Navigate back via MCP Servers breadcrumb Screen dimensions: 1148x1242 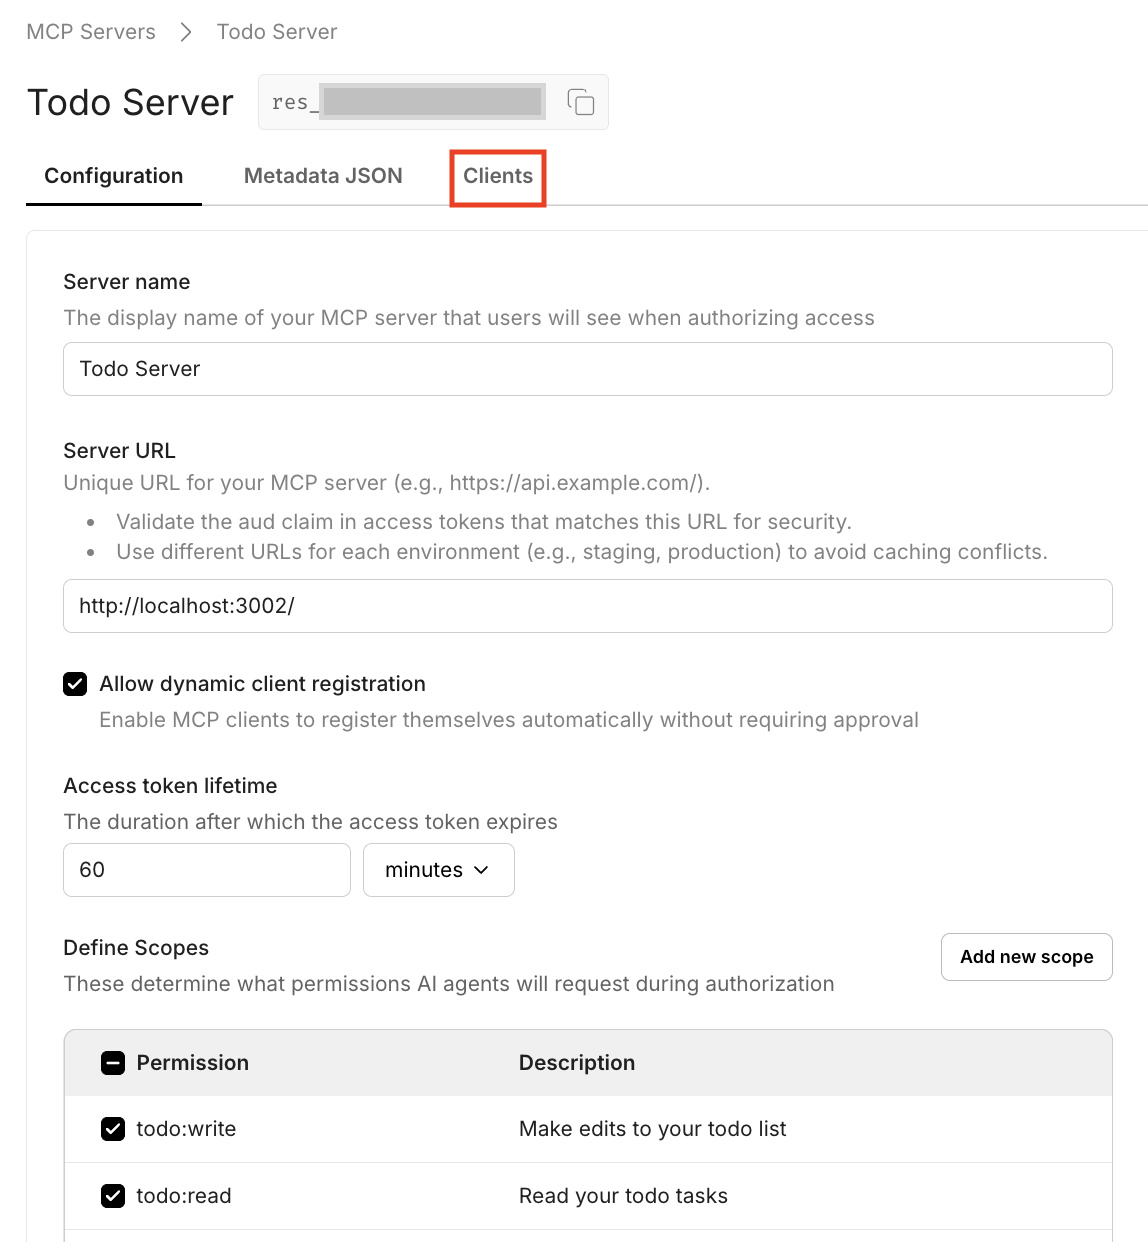[x=91, y=31]
